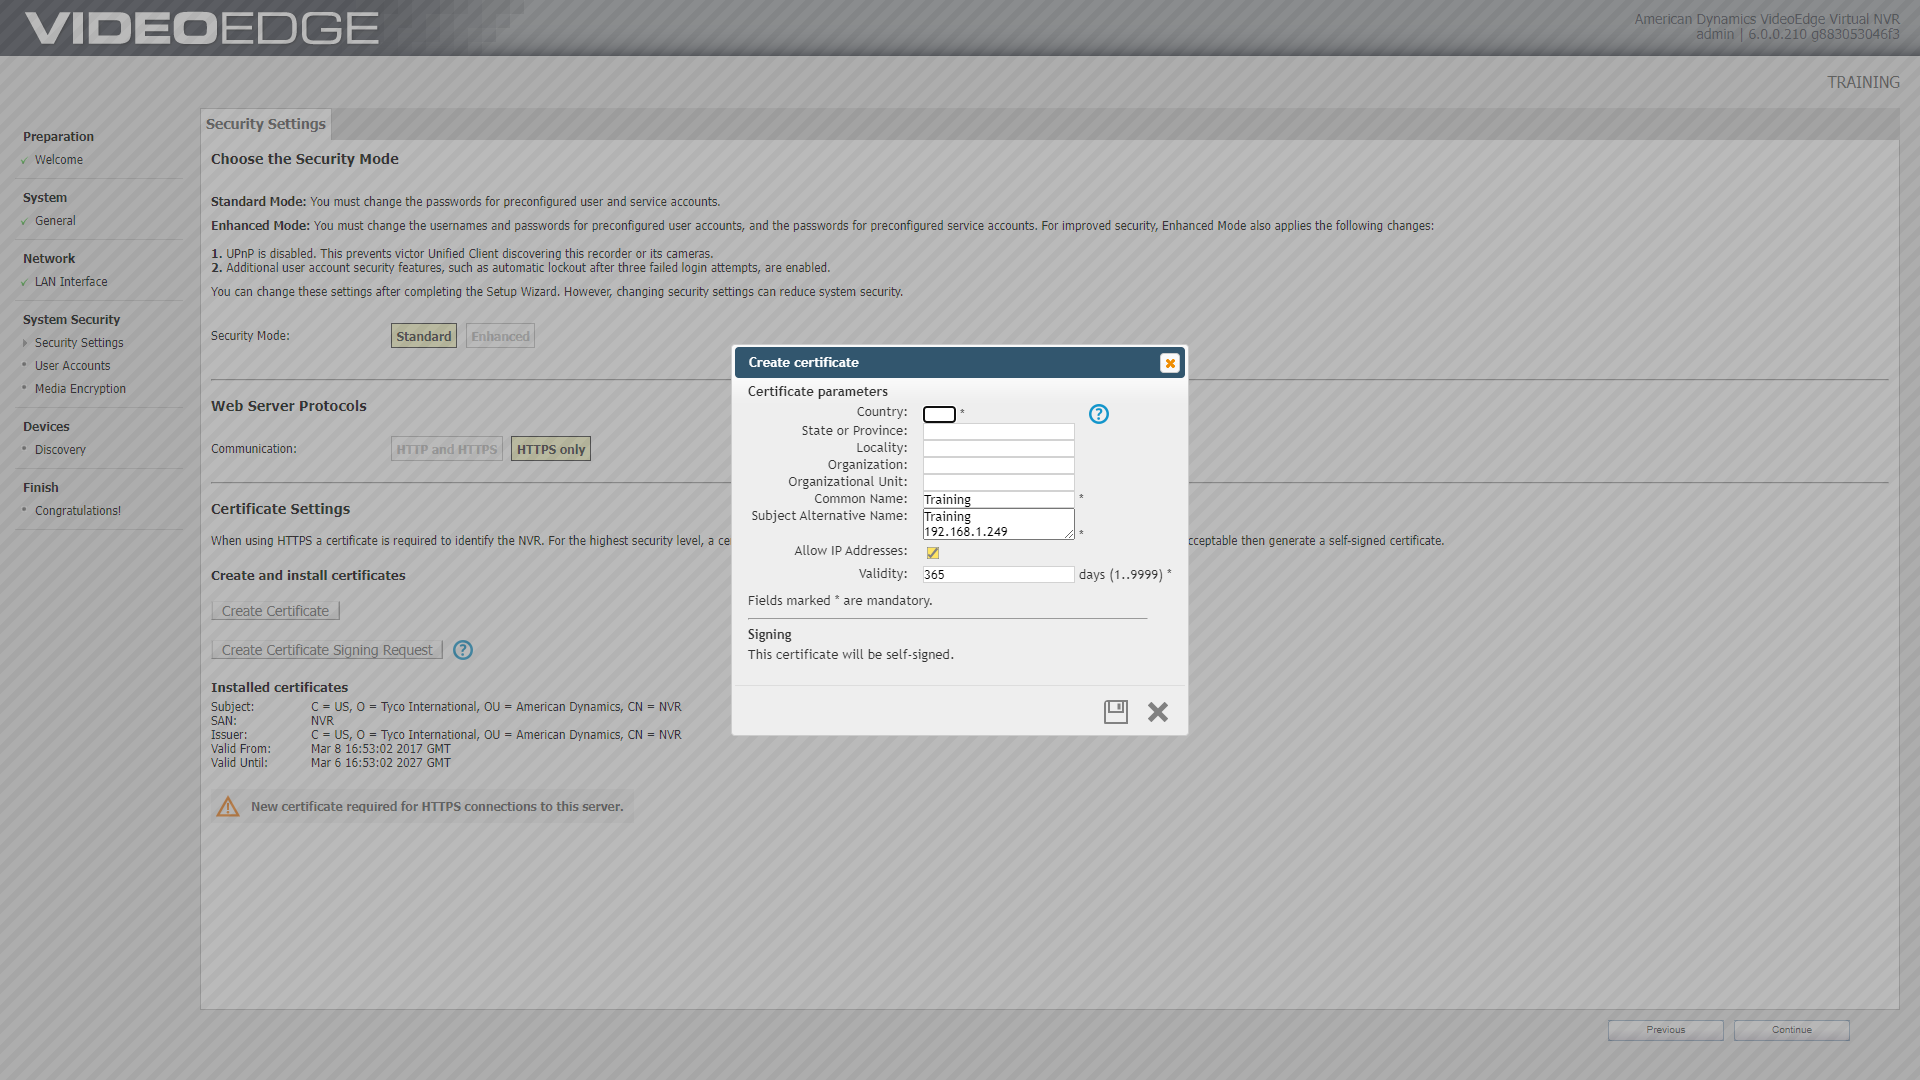This screenshot has height=1080, width=1920.
Task: Choose HTTP and HTTPS communication
Action: click(446, 449)
